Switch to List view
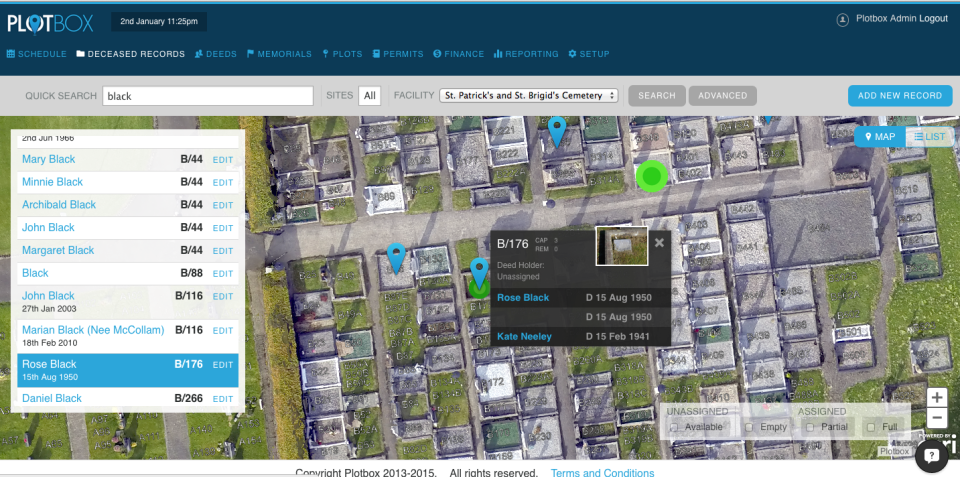This screenshot has height=477, width=960. (929, 137)
